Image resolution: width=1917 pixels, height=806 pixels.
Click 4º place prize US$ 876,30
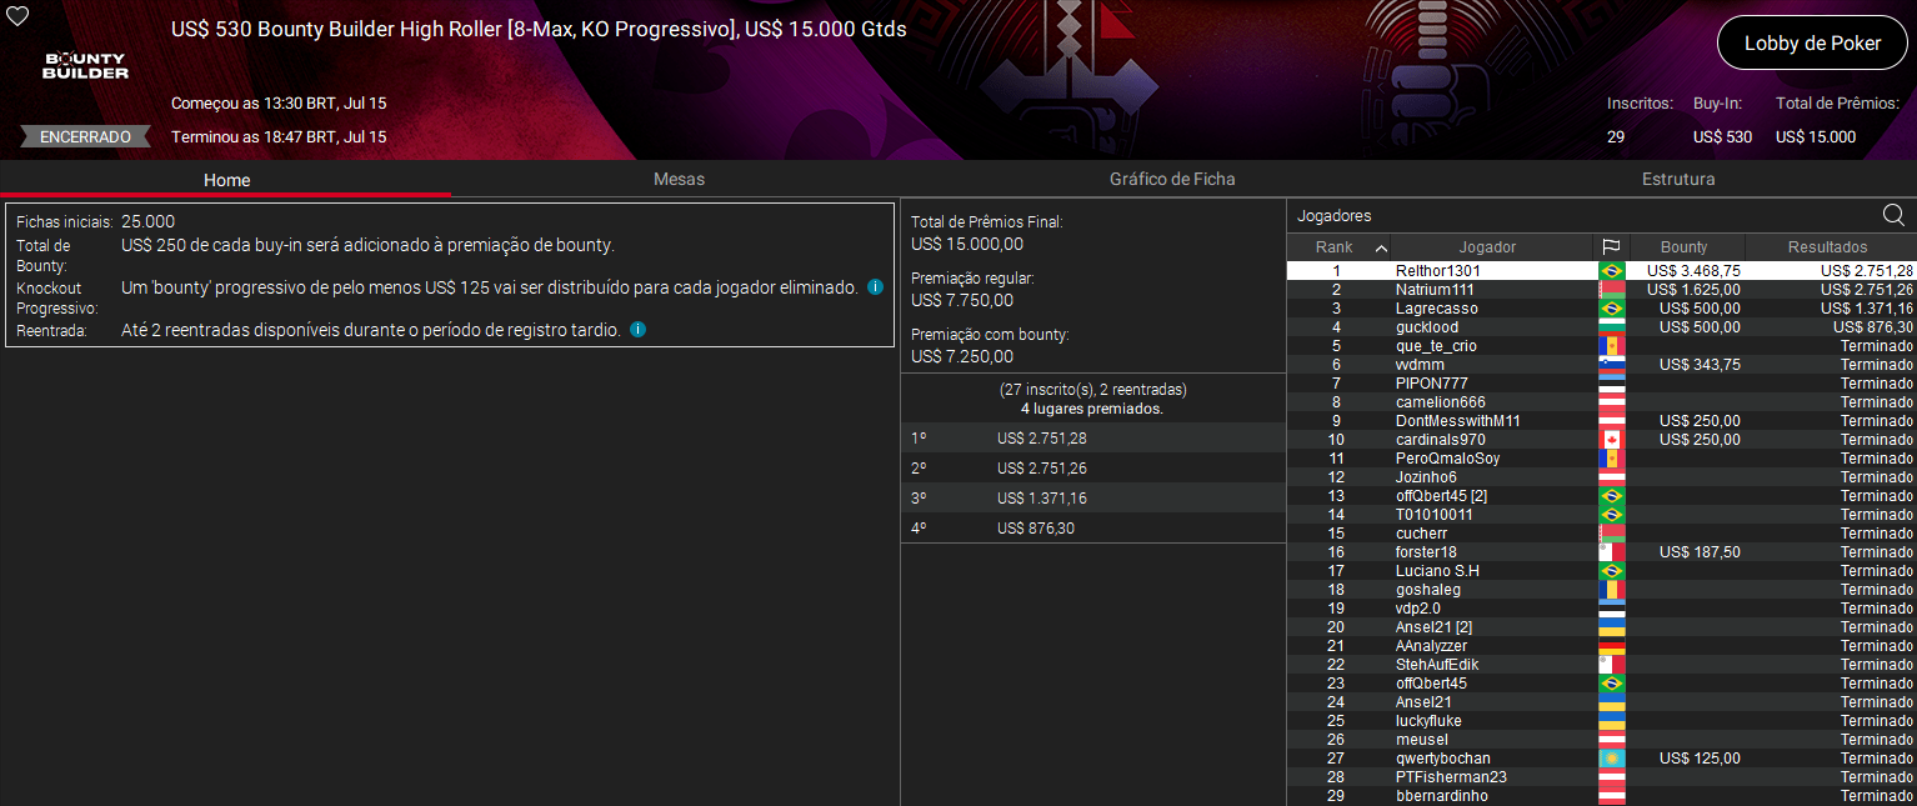pos(1036,528)
